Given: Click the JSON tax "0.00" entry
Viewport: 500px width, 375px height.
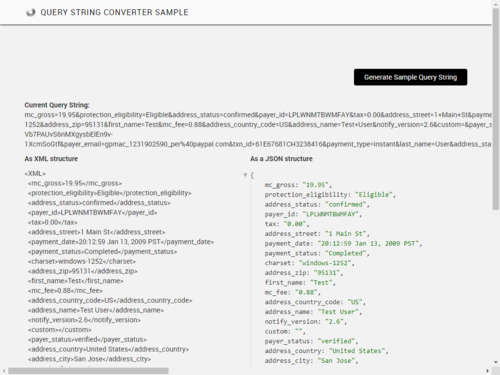Looking at the screenshot, I should tap(287, 224).
